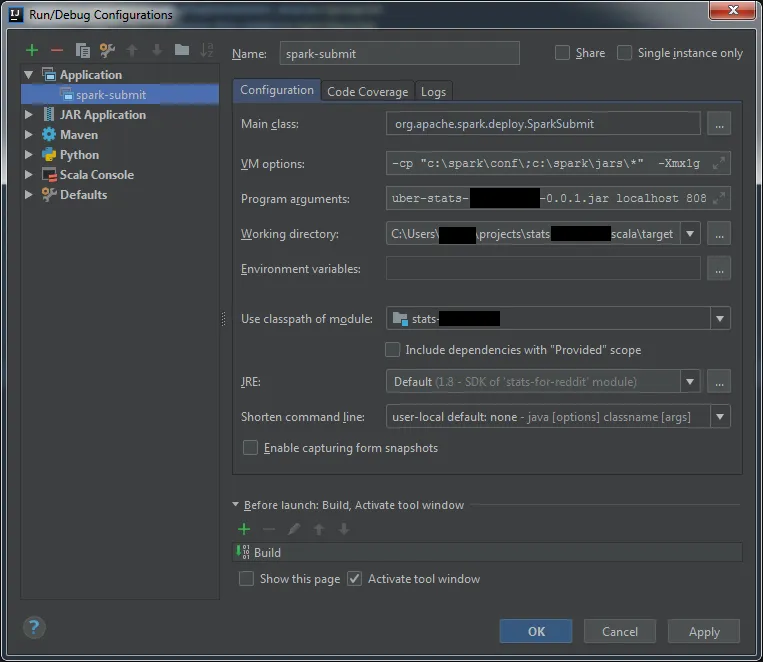Collapse Before launch section triangle
763x662 pixels.
(x=236, y=504)
